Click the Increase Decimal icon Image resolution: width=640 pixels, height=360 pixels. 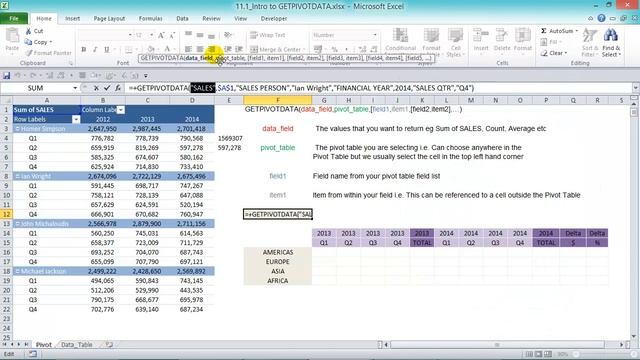click(x=362, y=49)
